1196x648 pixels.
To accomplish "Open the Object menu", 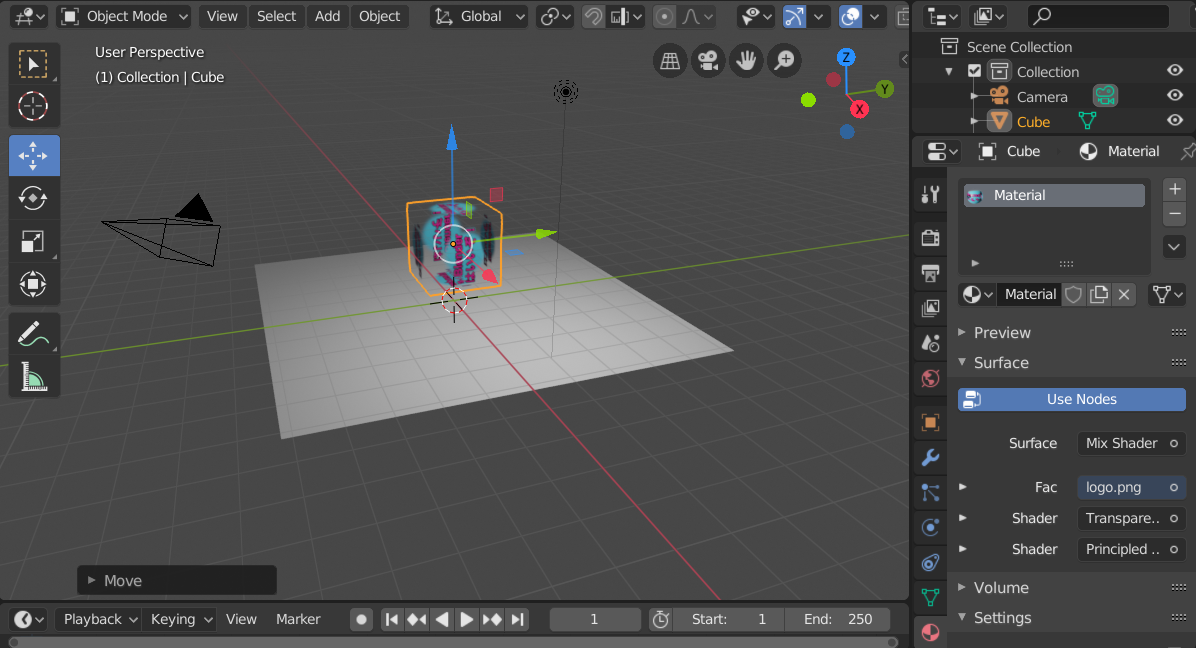I will tap(379, 16).
